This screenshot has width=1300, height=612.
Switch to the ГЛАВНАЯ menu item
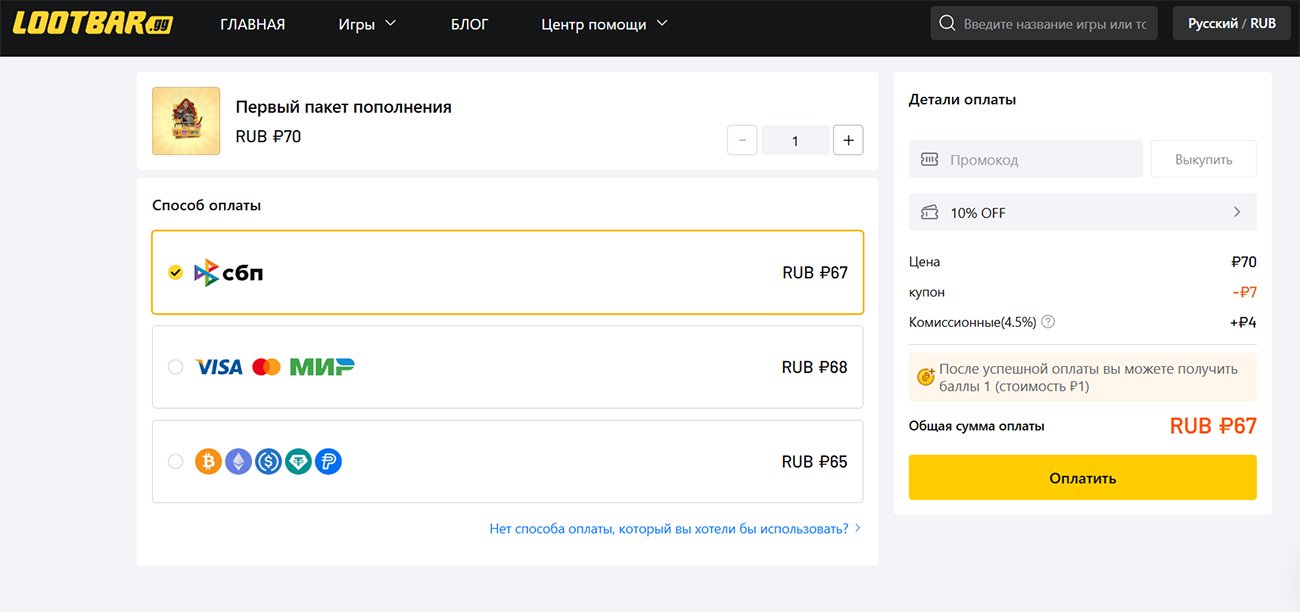pyautogui.click(x=252, y=22)
